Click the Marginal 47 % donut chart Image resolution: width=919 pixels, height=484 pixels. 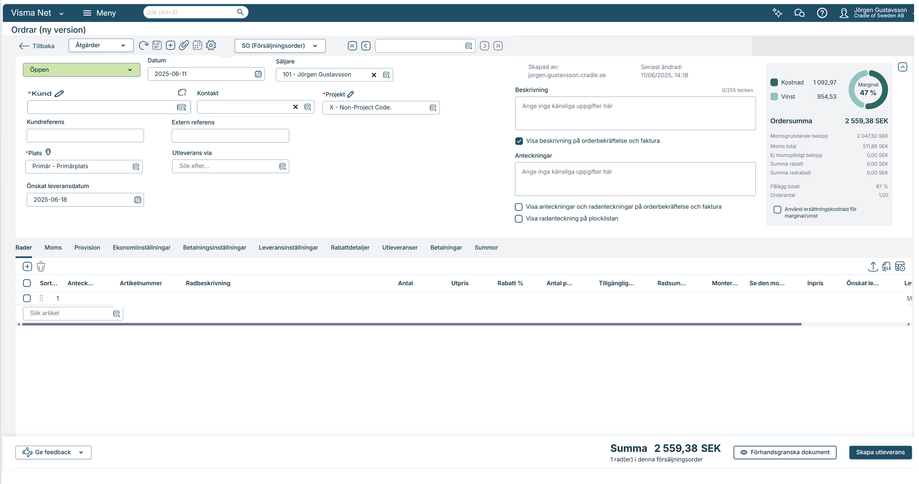click(x=868, y=90)
